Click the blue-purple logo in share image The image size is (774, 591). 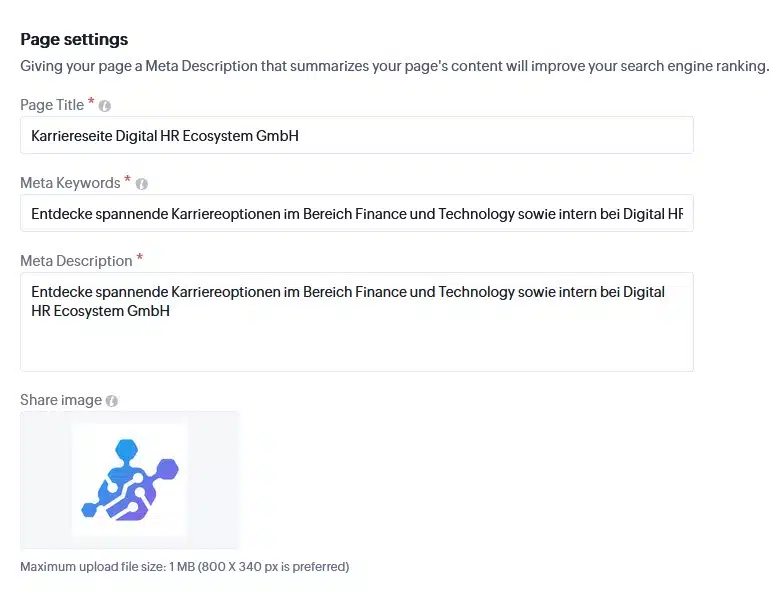point(129,479)
